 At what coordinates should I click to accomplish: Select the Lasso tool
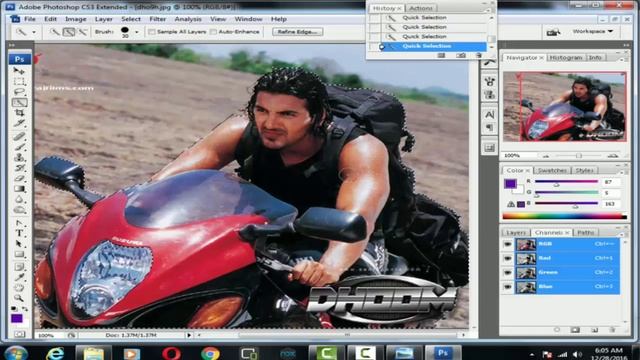[x=19, y=92]
